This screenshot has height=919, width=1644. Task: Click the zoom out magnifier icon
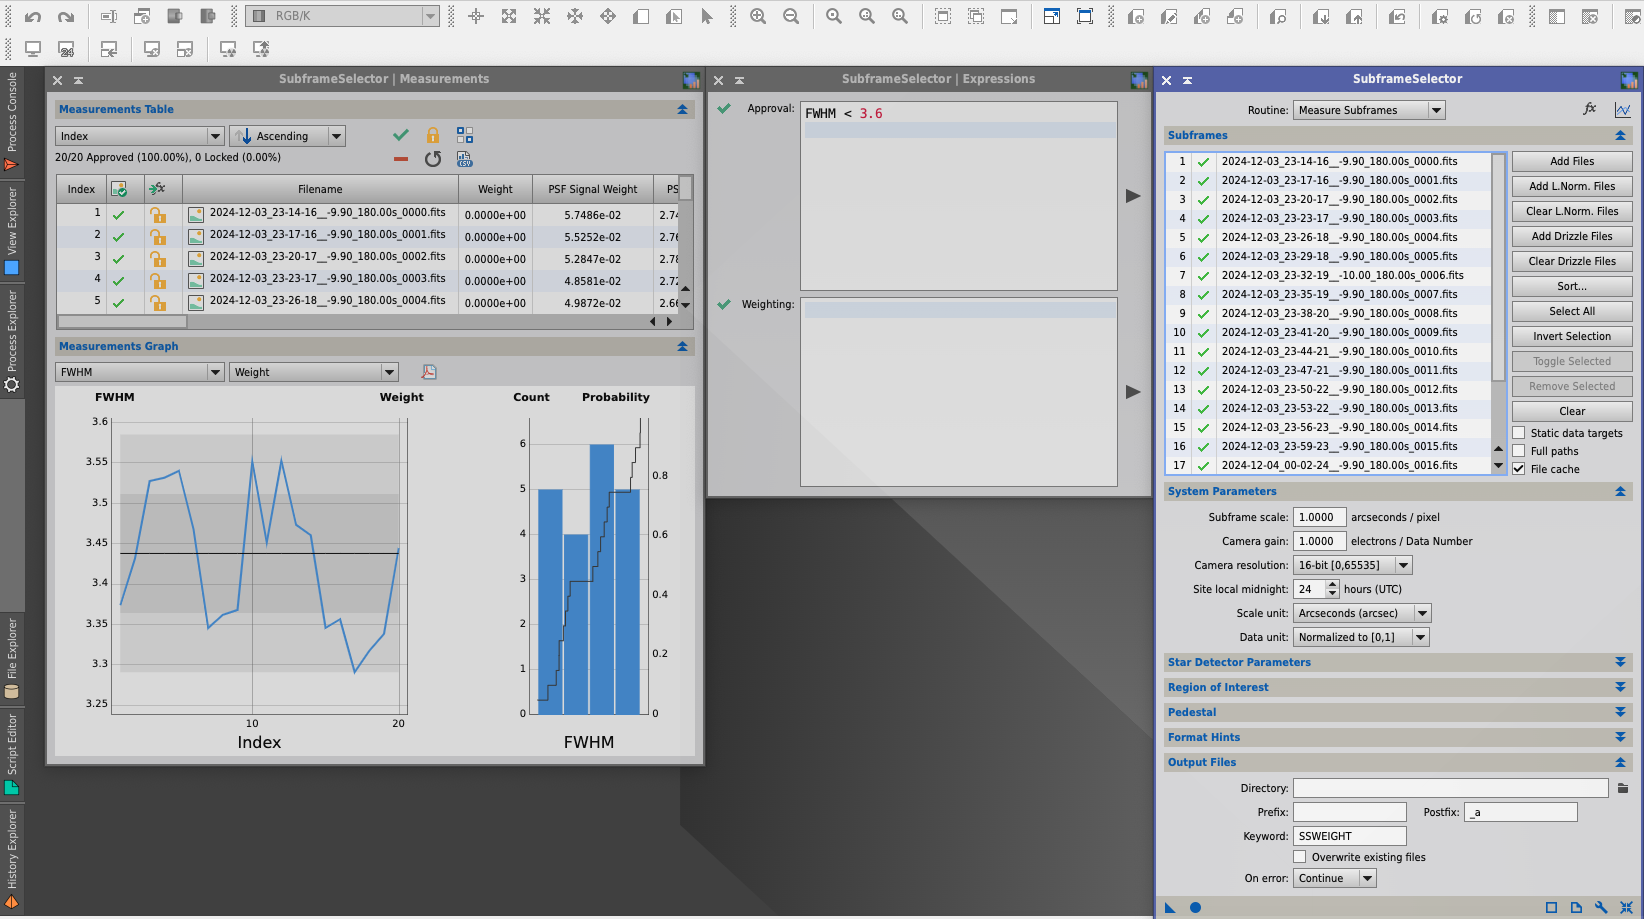[x=791, y=16]
